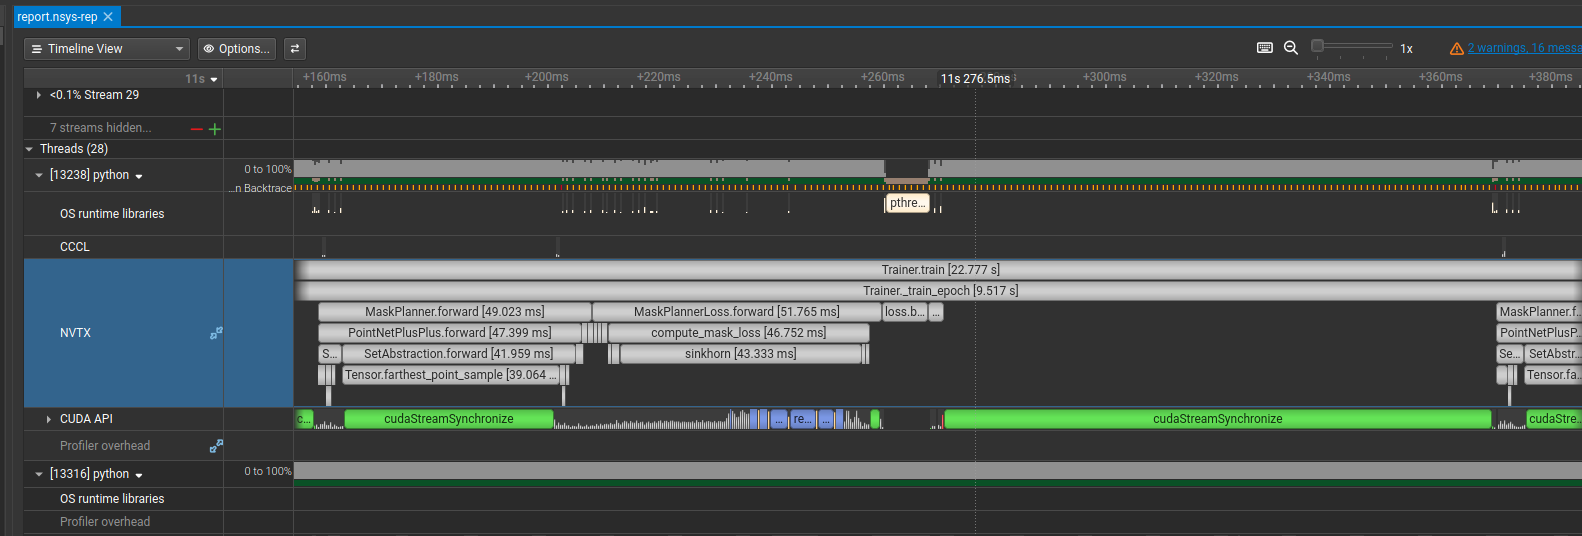Click the green plus icon to show hidden streams
Screen dimensions: 1582x536
tap(214, 129)
